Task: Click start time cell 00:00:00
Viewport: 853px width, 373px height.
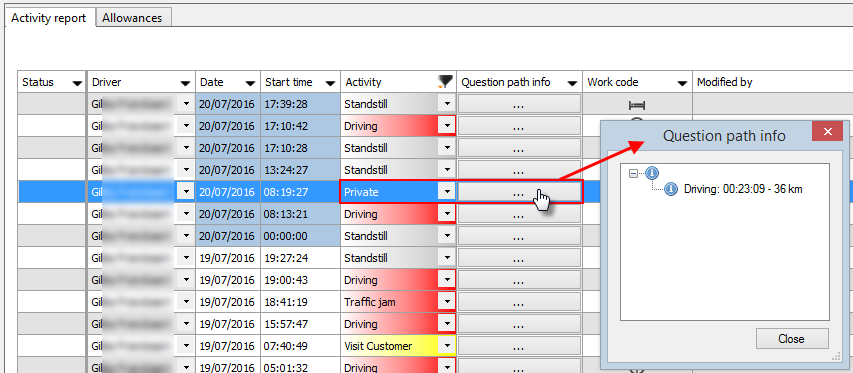Action: tap(300, 236)
